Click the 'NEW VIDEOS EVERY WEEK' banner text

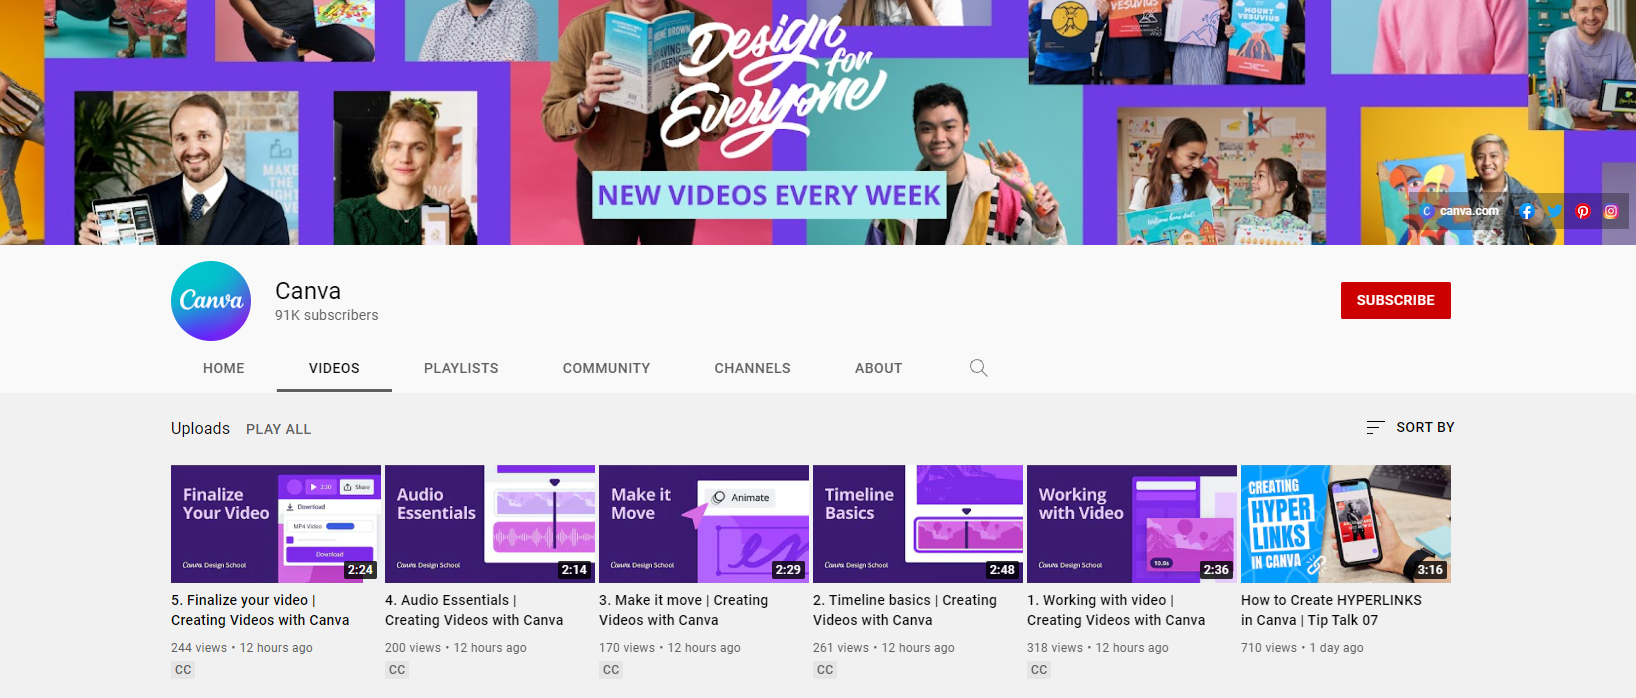769,195
